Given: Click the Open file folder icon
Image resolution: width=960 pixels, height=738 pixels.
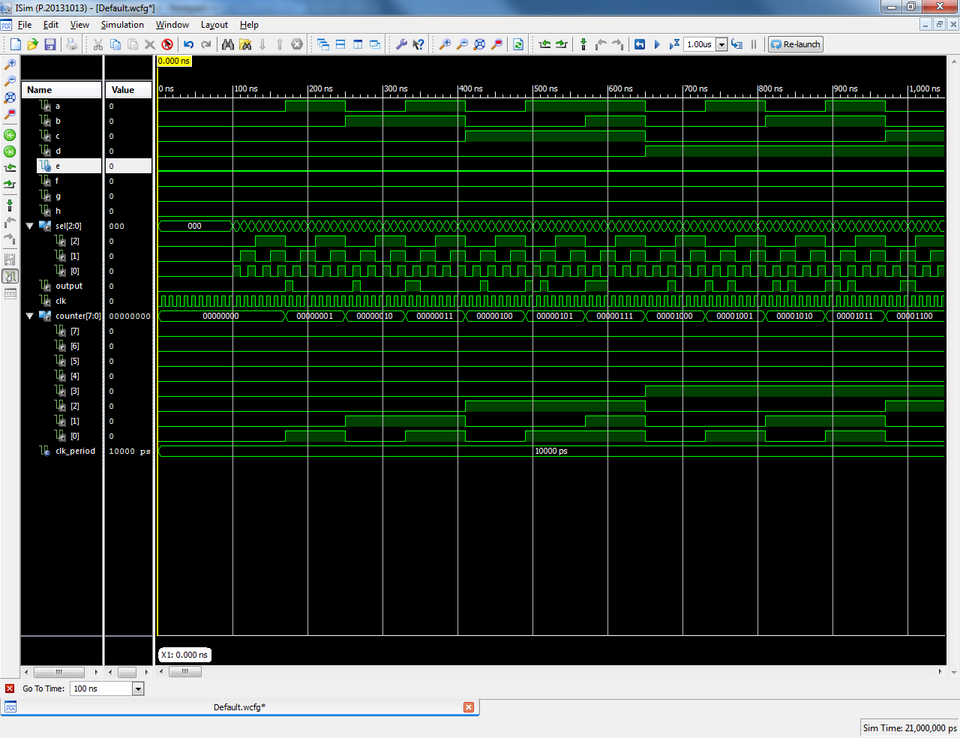Looking at the screenshot, I should click(32, 44).
